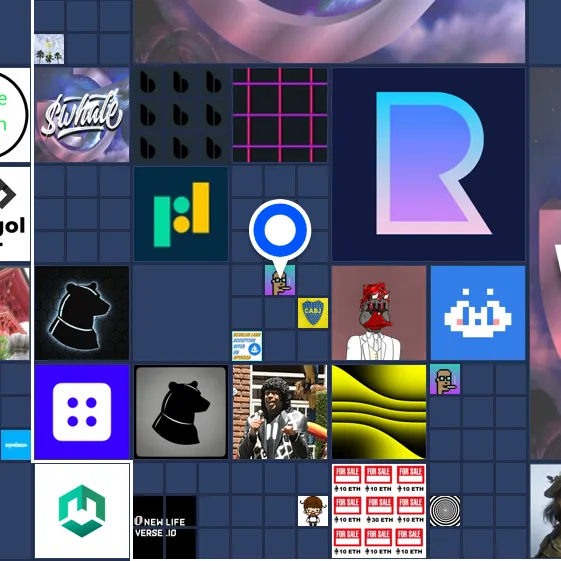
Task: Open the $whale land tile
Action: 82,115
